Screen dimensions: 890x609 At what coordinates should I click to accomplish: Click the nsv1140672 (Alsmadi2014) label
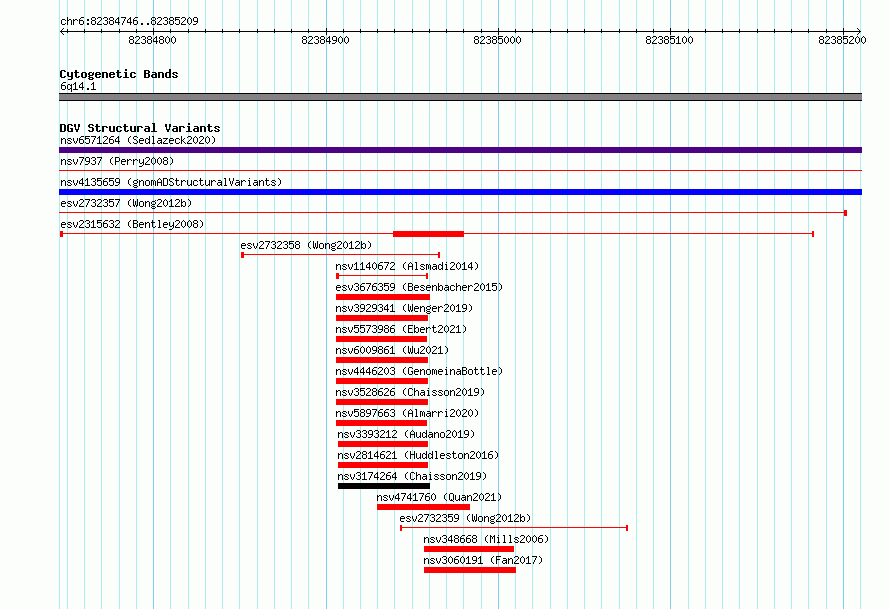[x=407, y=266]
